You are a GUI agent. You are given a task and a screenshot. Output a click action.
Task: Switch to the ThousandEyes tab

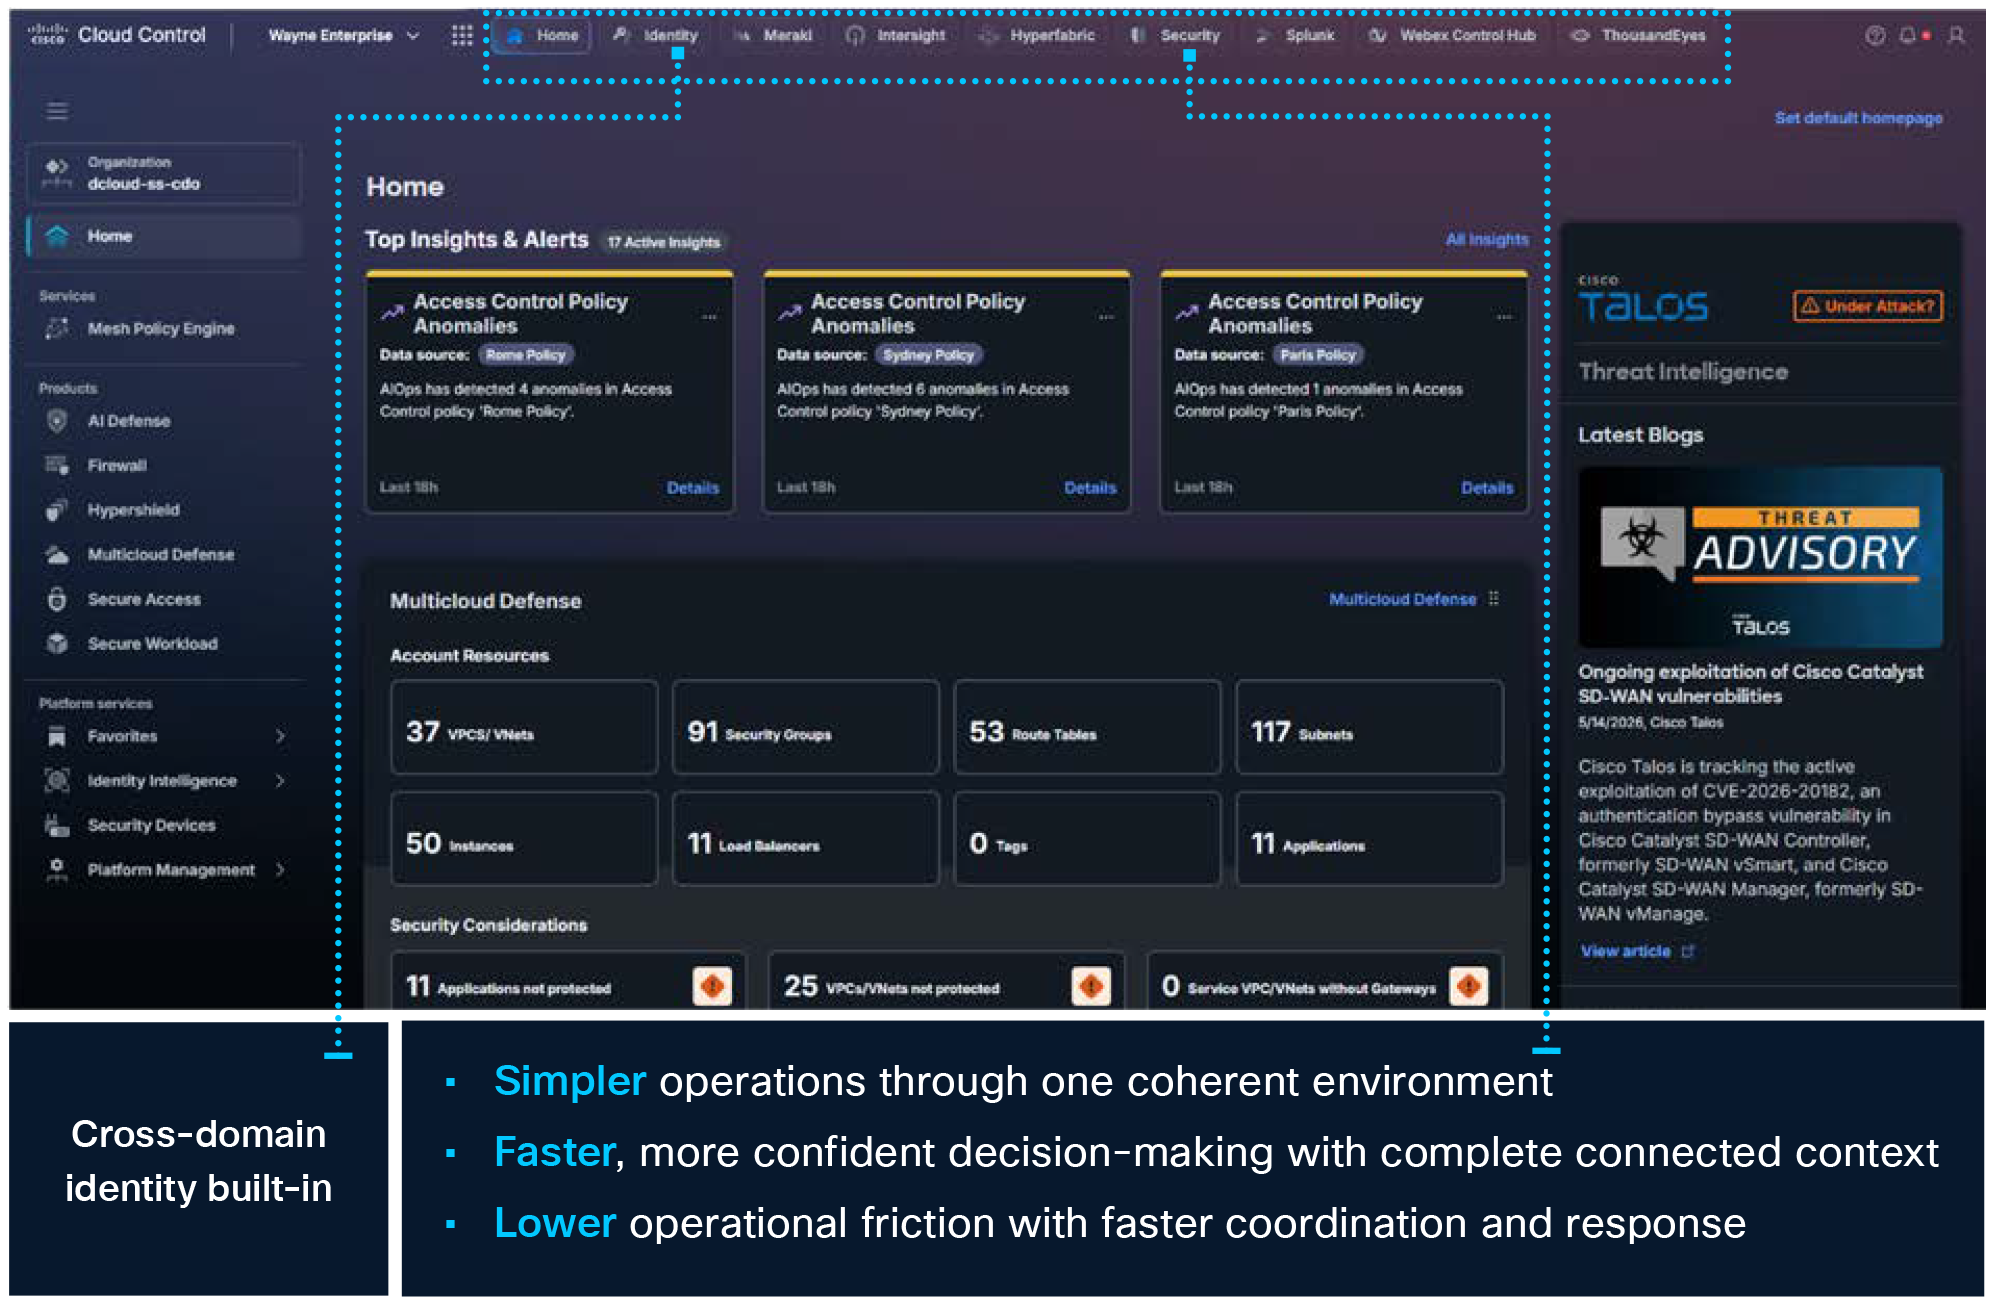pos(1638,36)
